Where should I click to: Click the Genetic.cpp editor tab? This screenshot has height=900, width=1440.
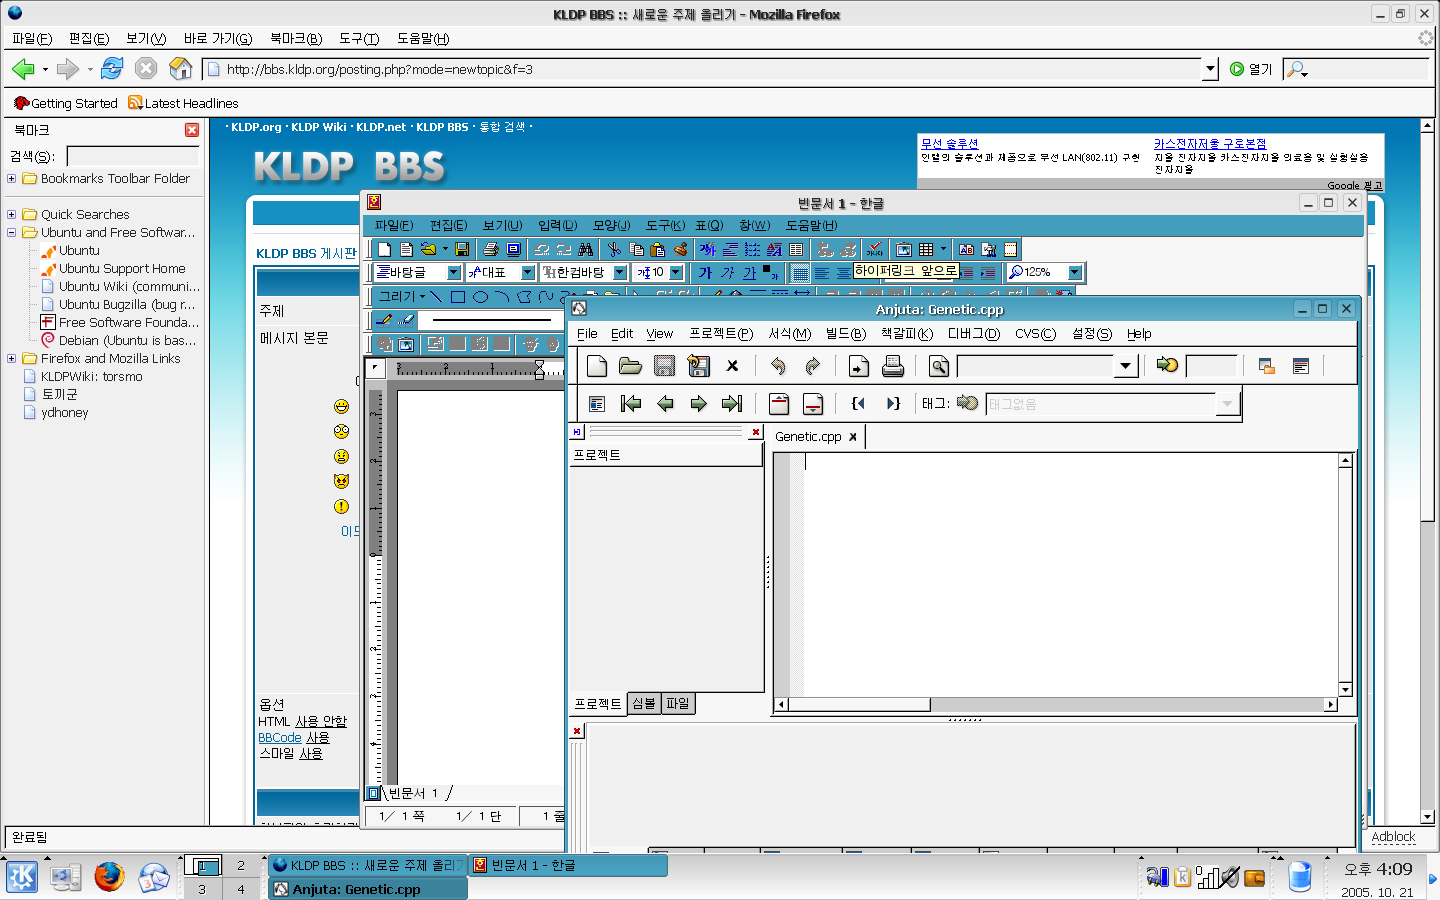tap(808, 436)
